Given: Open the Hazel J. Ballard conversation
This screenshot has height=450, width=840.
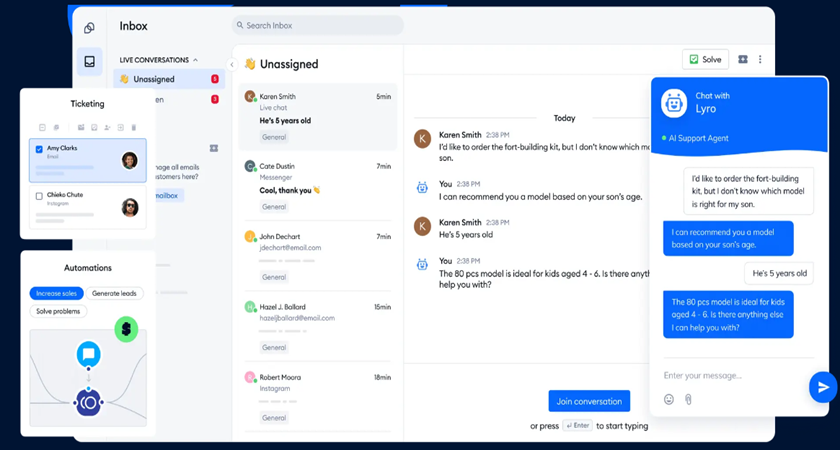Looking at the screenshot, I should (x=318, y=327).
